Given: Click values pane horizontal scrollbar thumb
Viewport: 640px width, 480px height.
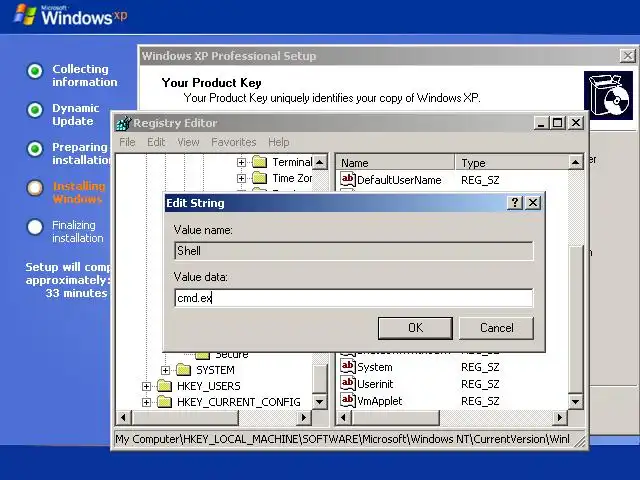Looking at the screenshot, I should 395,418.
